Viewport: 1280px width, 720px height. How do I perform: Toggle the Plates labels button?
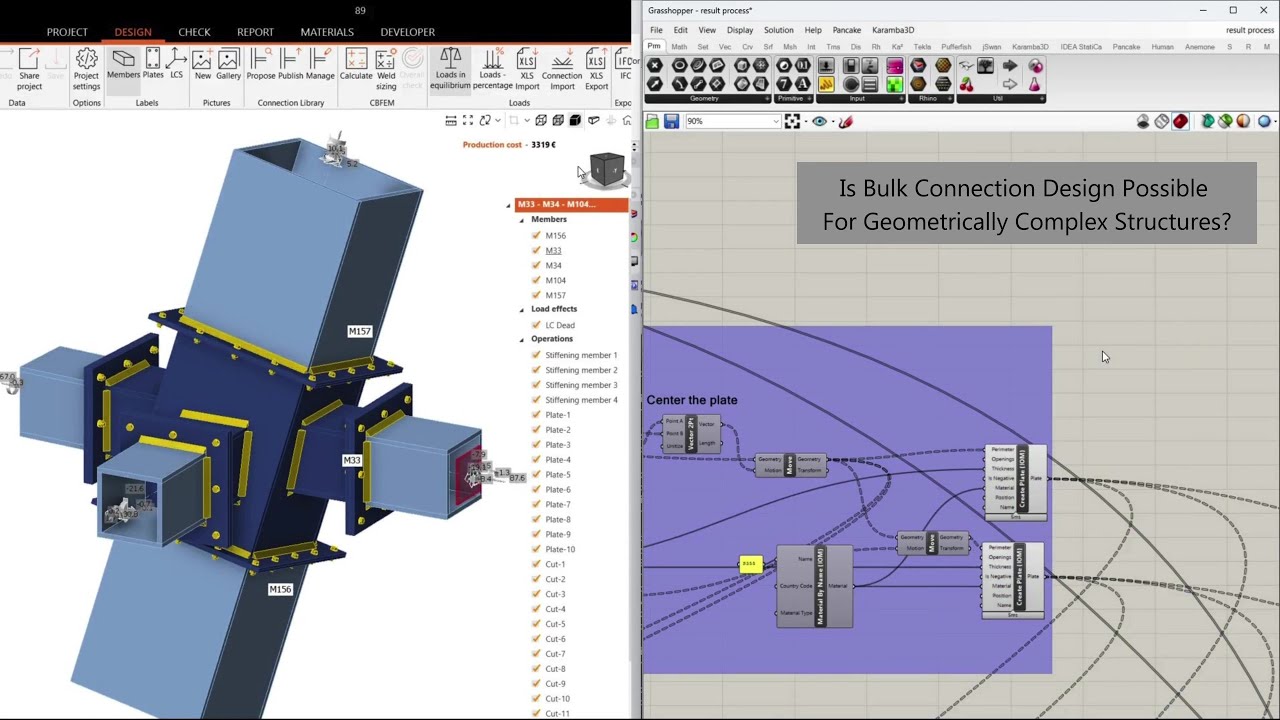pyautogui.click(x=153, y=65)
